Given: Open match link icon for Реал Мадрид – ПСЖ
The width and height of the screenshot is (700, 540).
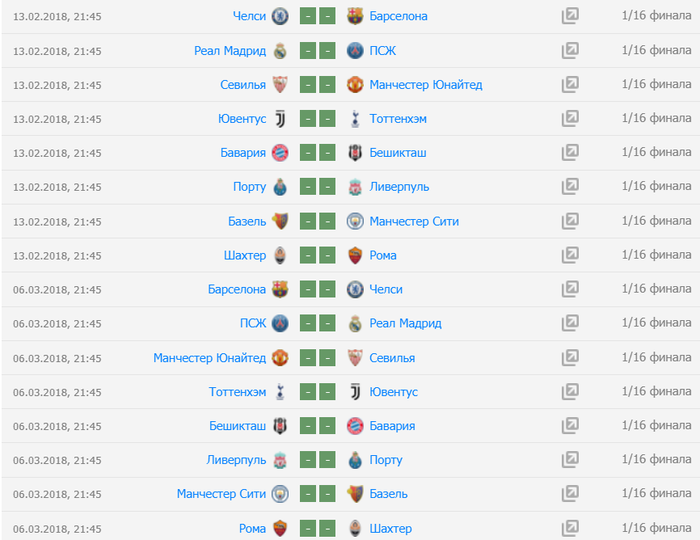Looking at the screenshot, I should (x=570, y=50).
